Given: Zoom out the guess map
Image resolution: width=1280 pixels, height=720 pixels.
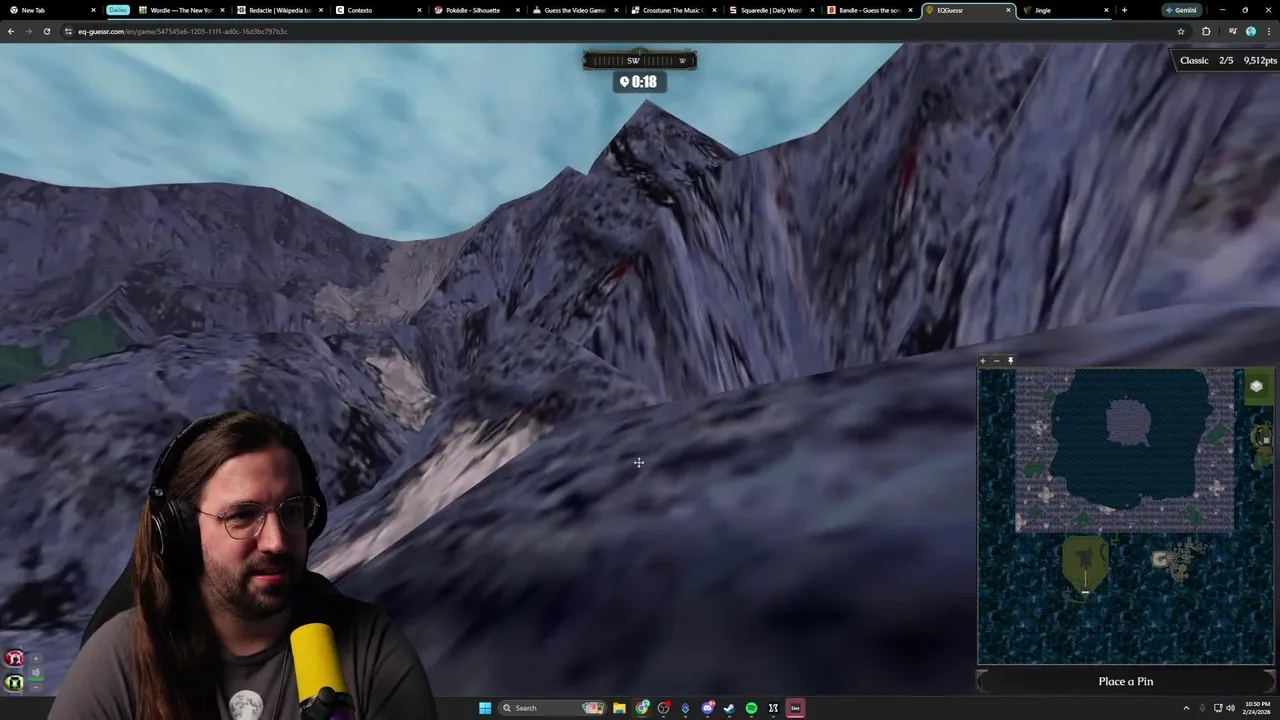Looking at the screenshot, I should (996, 360).
